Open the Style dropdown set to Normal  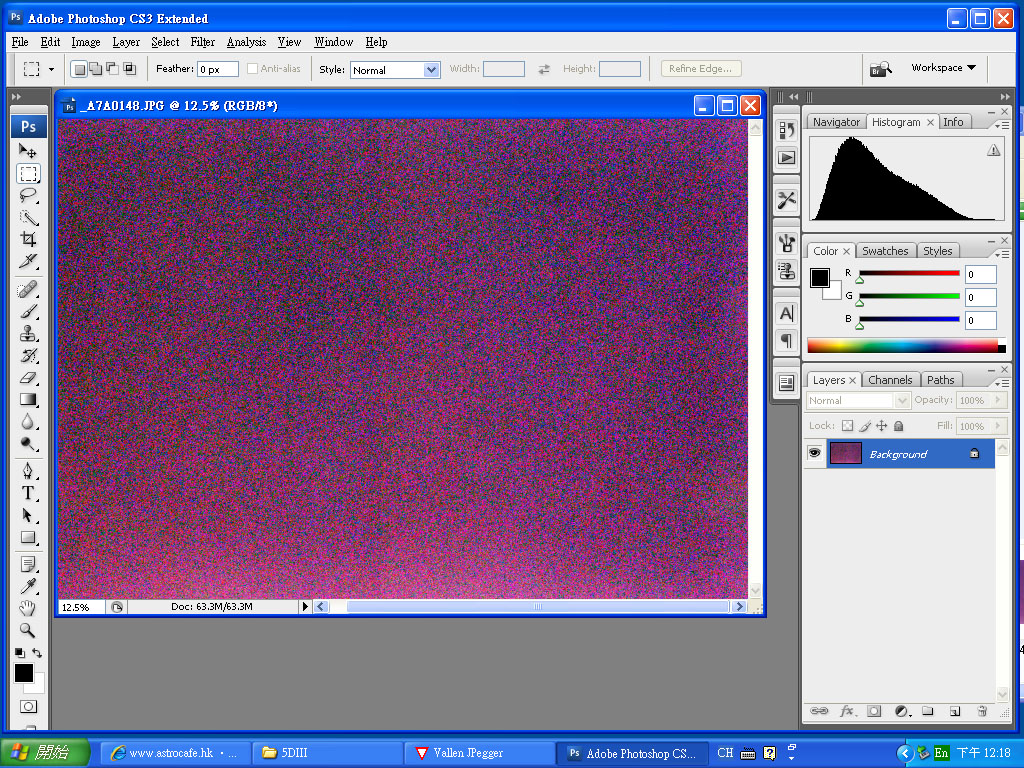(394, 70)
